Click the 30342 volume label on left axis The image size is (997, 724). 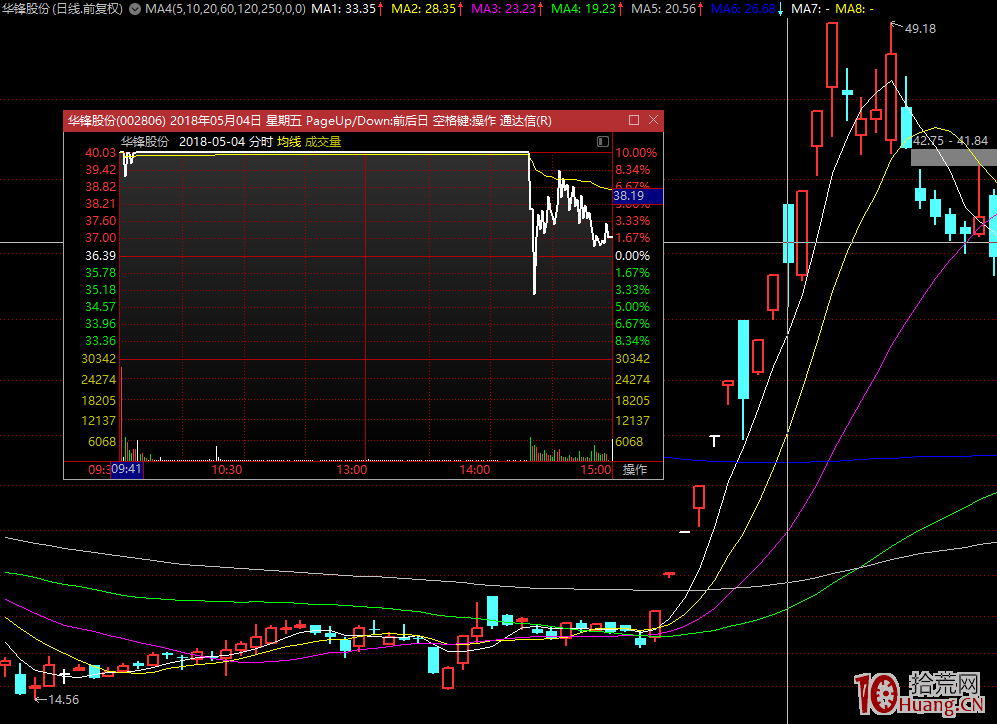[x=99, y=359]
